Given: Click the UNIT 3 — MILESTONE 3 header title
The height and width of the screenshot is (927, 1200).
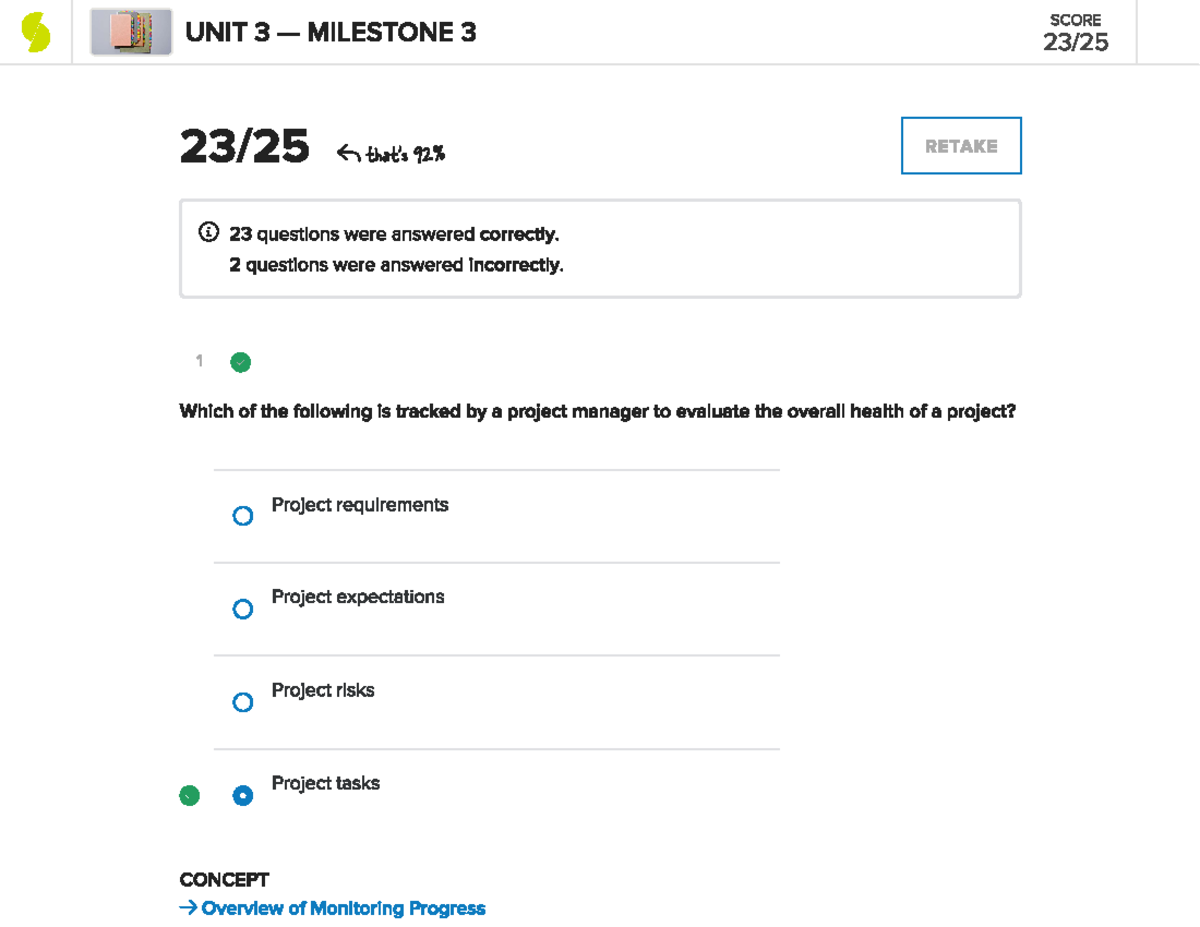Looking at the screenshot, I should point(331,32).
